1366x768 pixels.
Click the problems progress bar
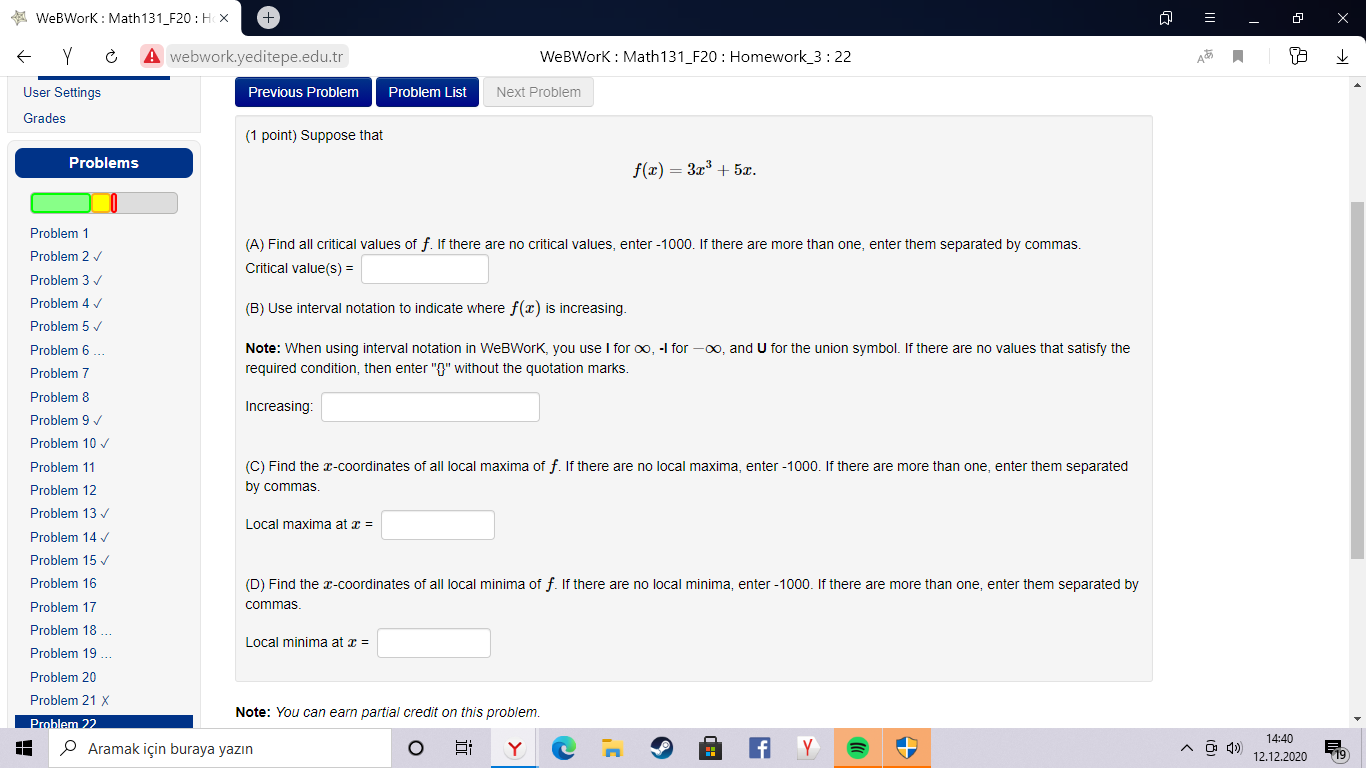pos(104,203)
